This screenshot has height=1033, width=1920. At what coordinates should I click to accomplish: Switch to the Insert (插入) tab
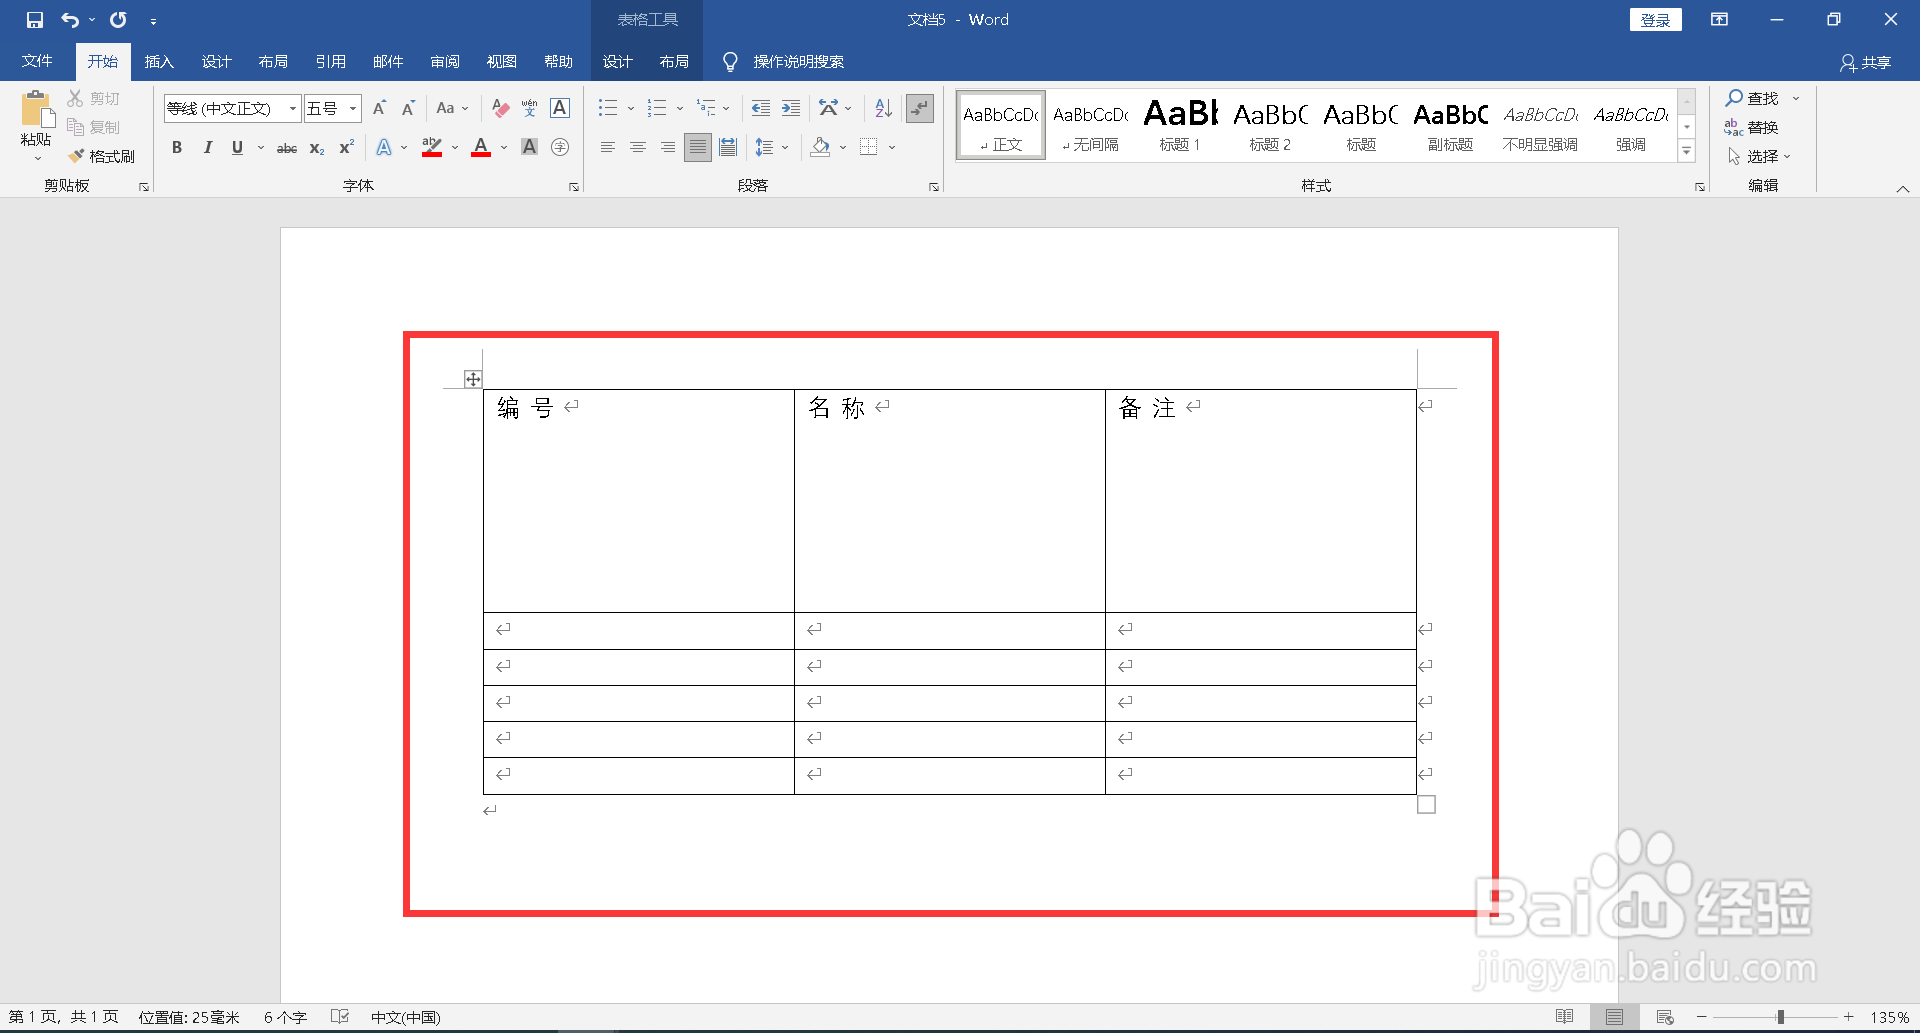pos(159,62)
